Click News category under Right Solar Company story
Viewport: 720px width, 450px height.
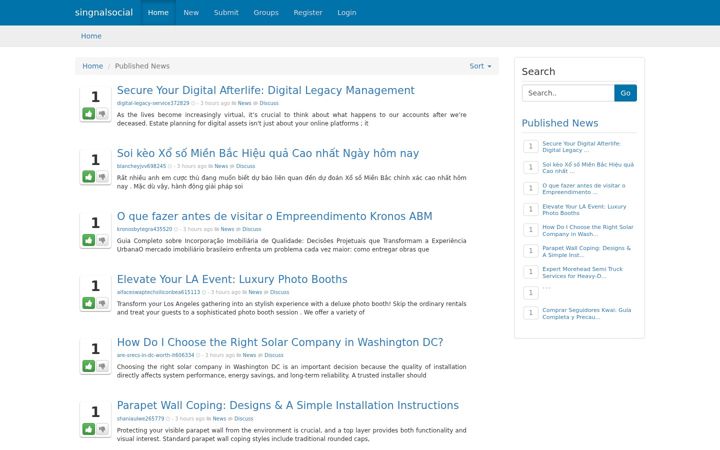(x=249, y=355)
